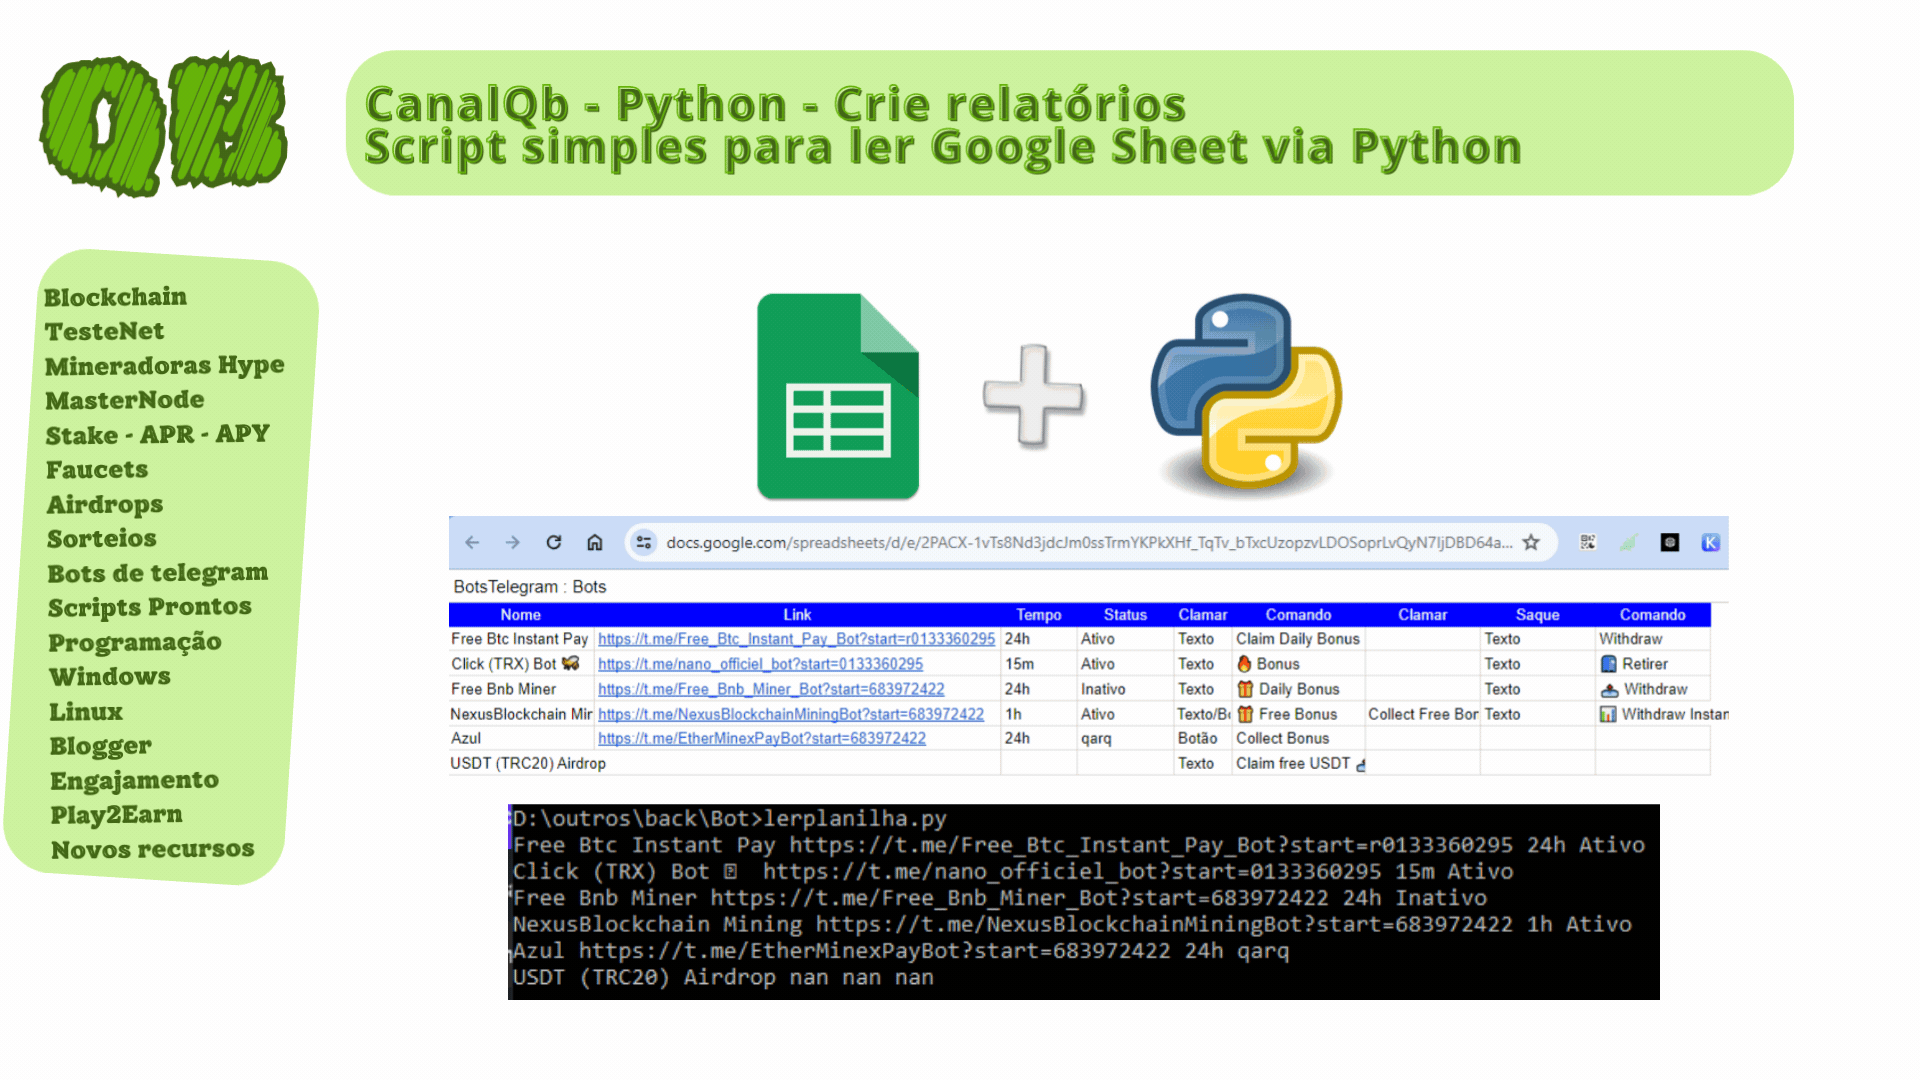Click the Status column header
The height and width of the screenshot is (1080, 1920).
point(1125,615)
